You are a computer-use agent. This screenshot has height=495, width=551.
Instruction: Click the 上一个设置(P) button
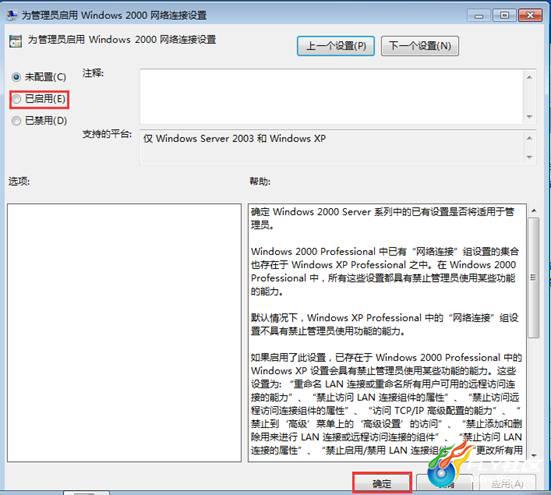pyautogui.click(x=336, y=46)
